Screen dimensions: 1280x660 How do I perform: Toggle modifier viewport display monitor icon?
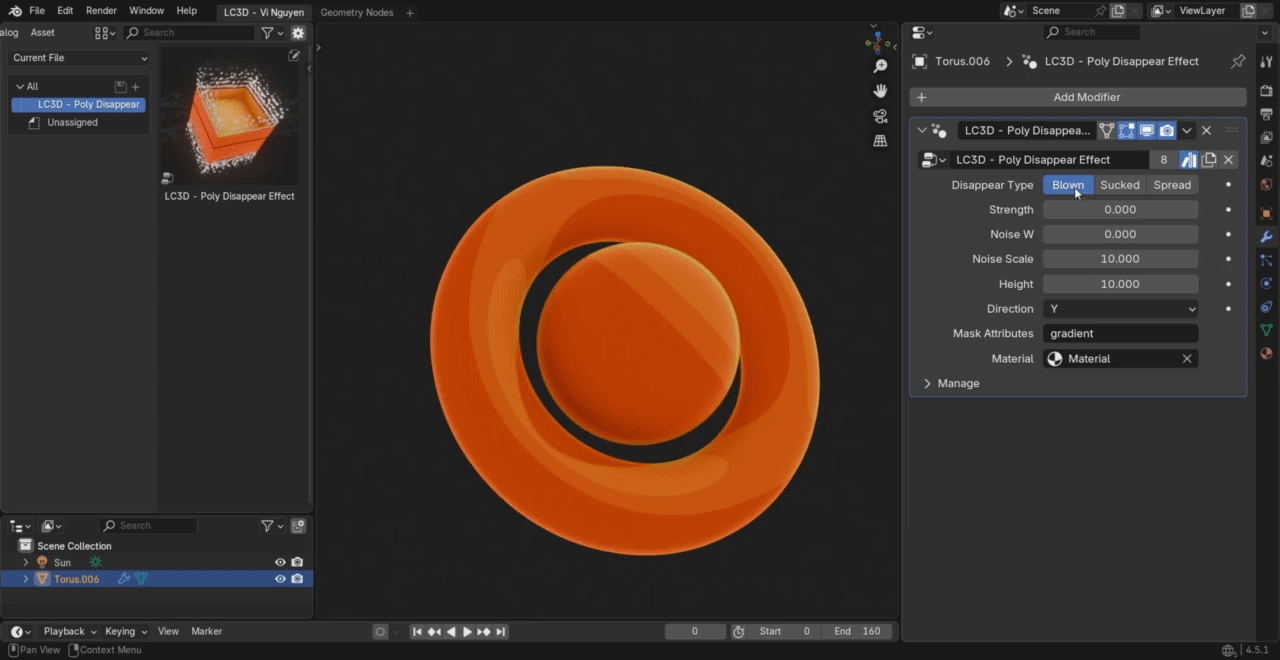(1147, 131)
